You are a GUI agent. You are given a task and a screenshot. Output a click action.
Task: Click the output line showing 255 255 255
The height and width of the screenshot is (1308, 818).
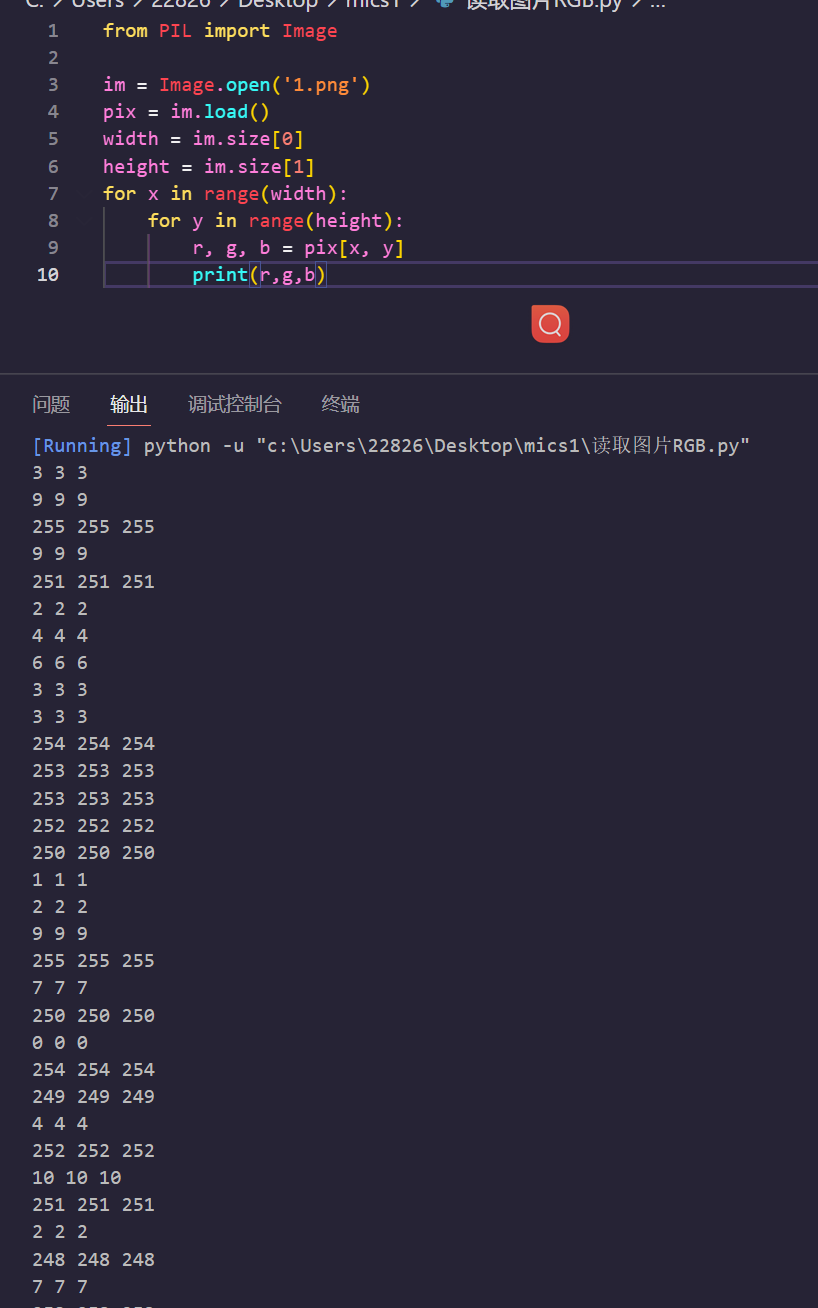[x=93, y=526]
